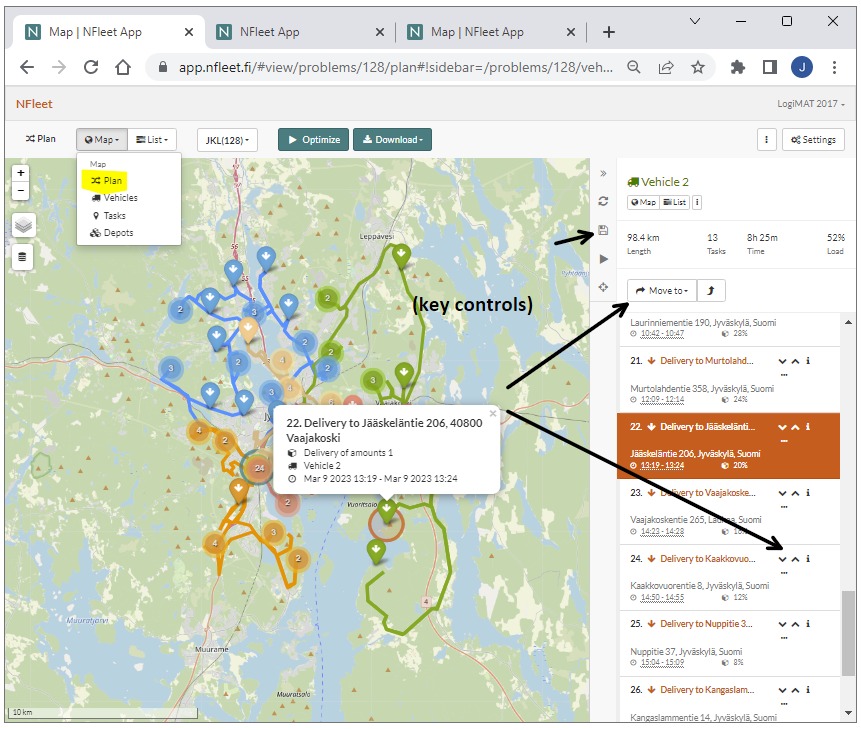
Task: Click the browser address bar
Action: click(x=395, y=67)
